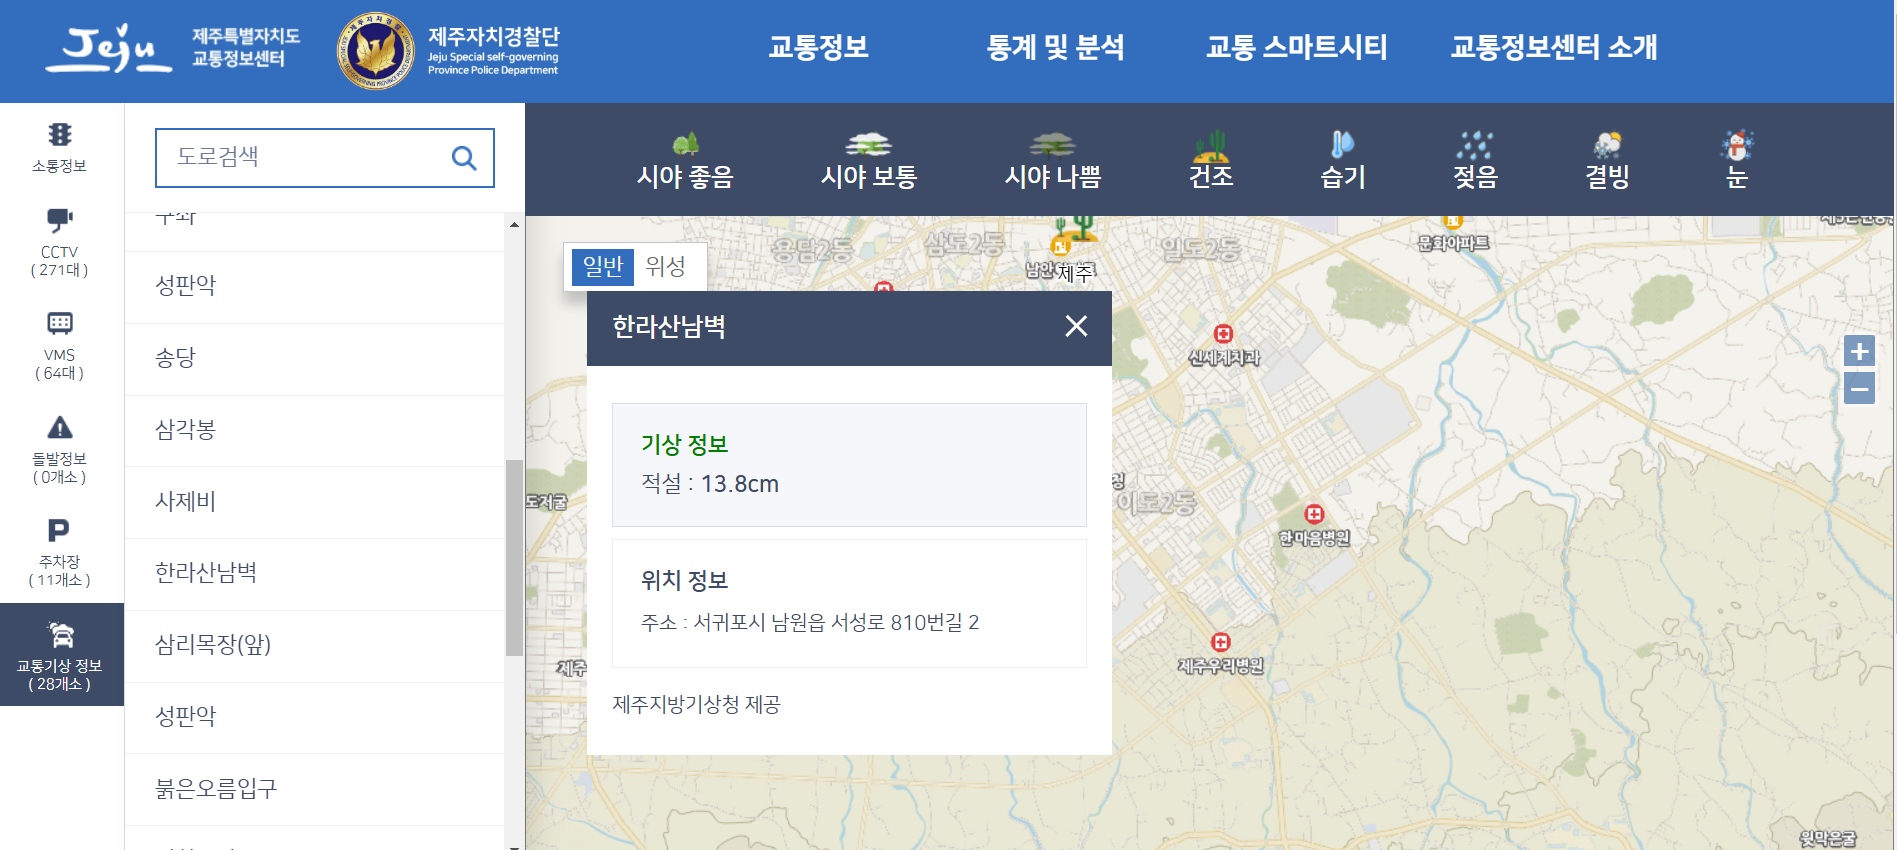Select the 눈 snowman icon

pyautogui.click(x=1737, y=145)
